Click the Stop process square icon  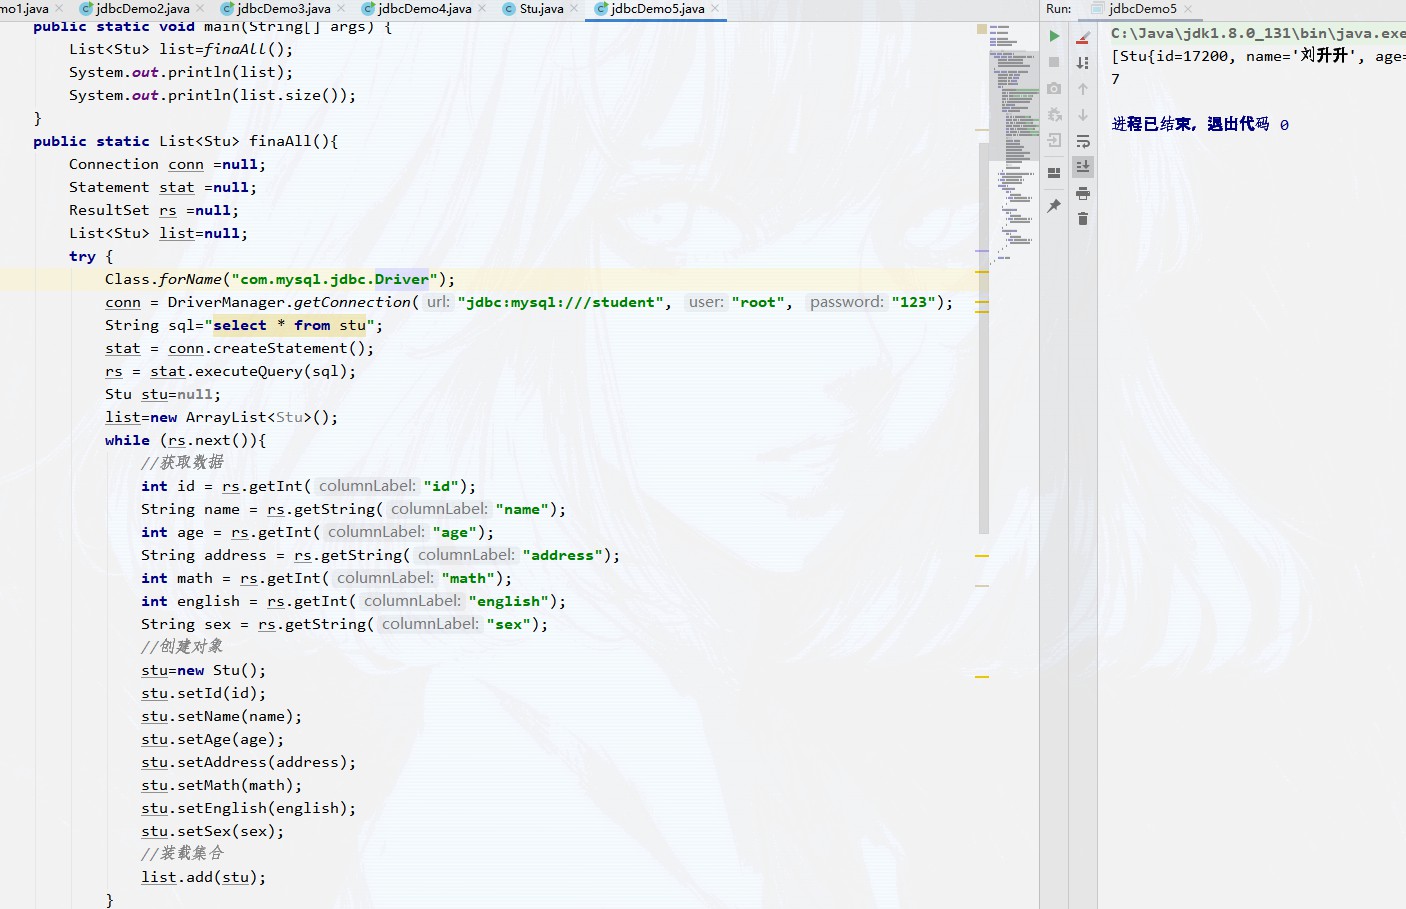click(x=1054, y=62)
